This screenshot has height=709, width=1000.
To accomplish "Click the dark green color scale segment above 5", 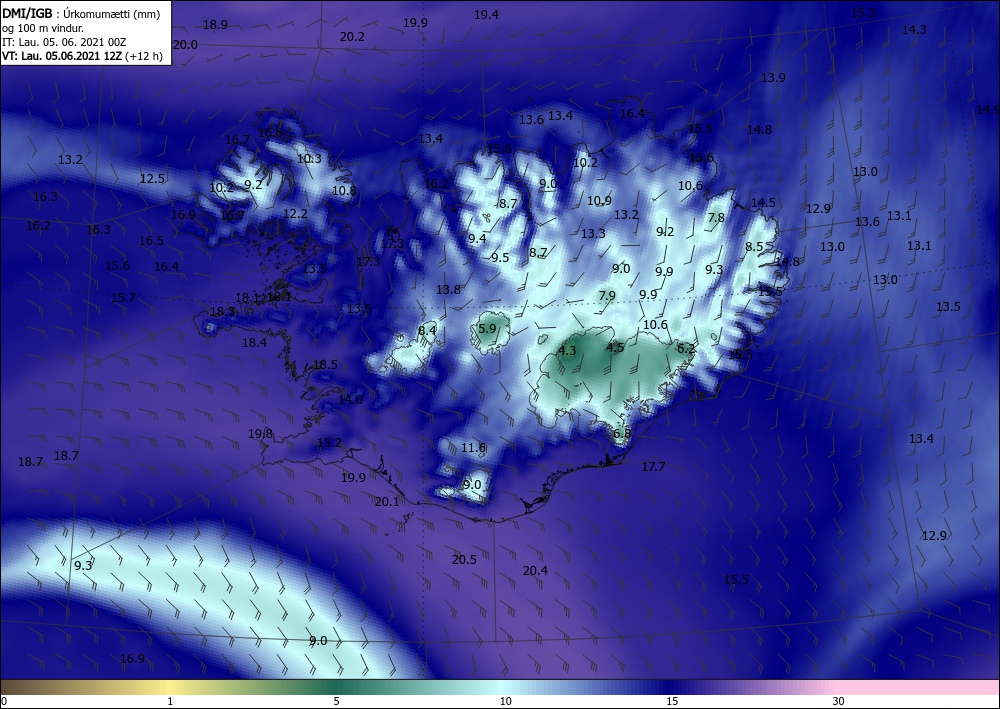I will click(336, 687).
